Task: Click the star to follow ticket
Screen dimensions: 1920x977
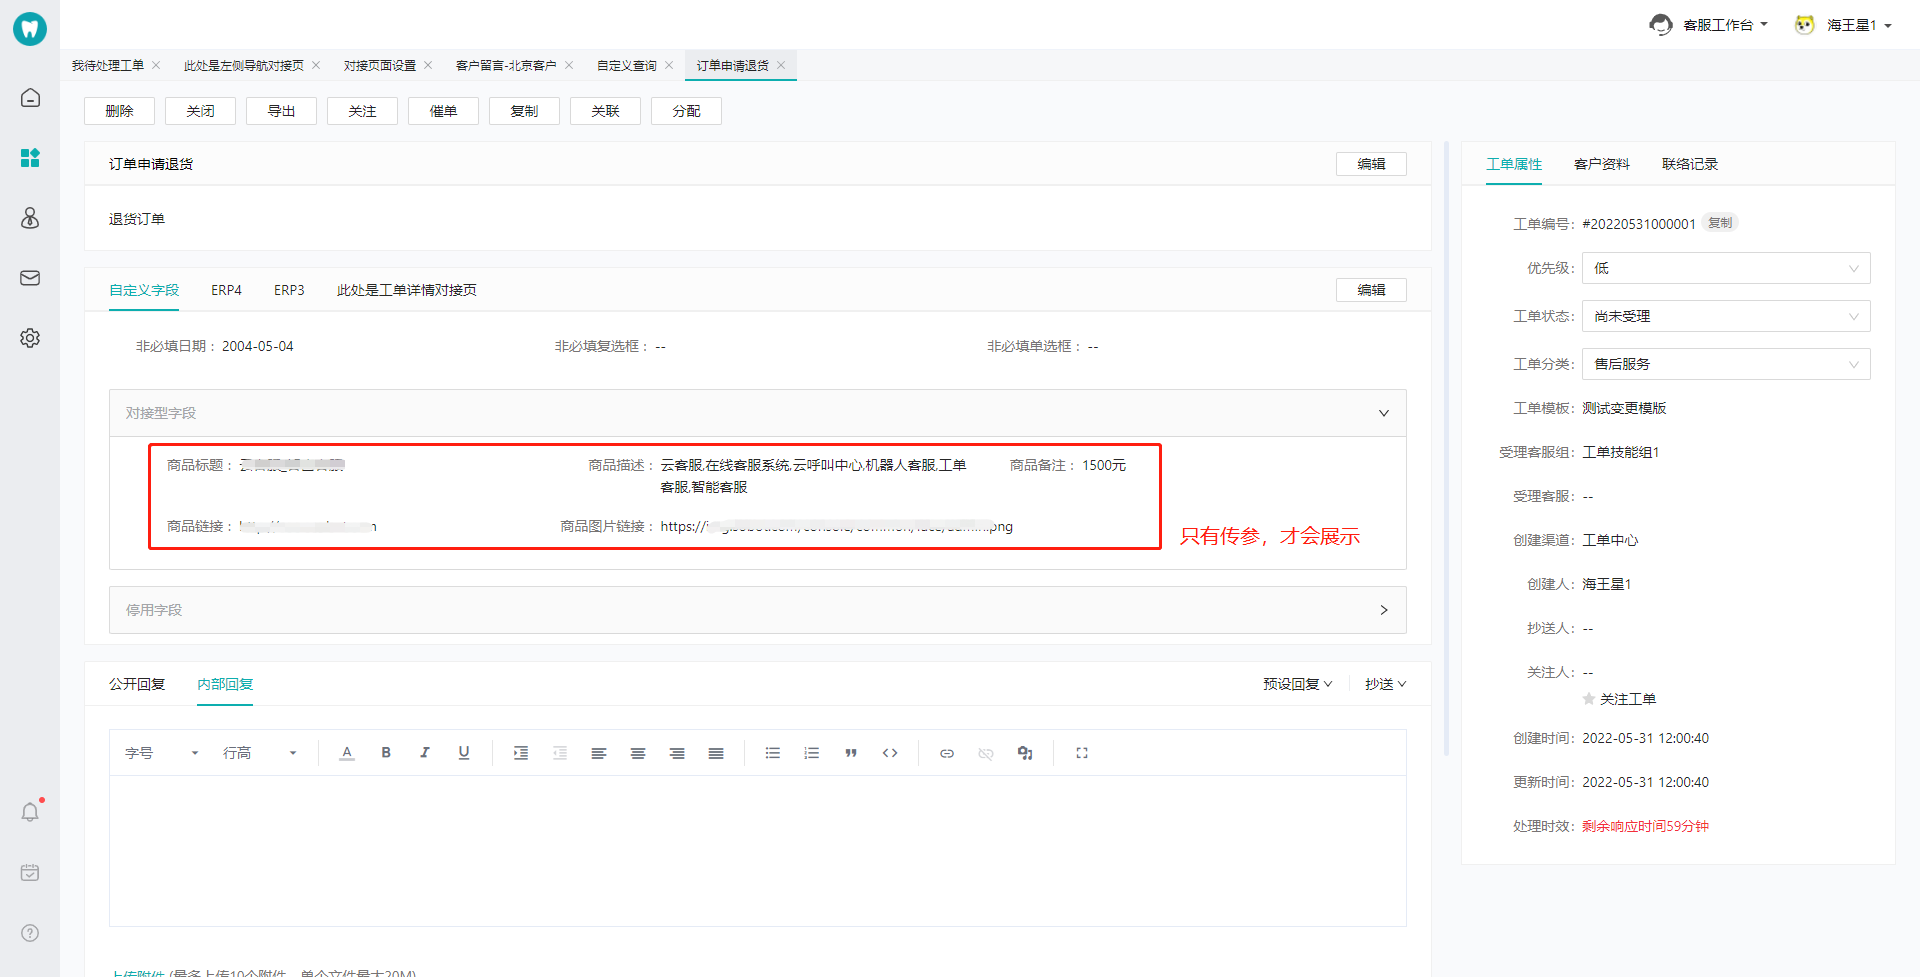Action: (x=1589, y=699)
